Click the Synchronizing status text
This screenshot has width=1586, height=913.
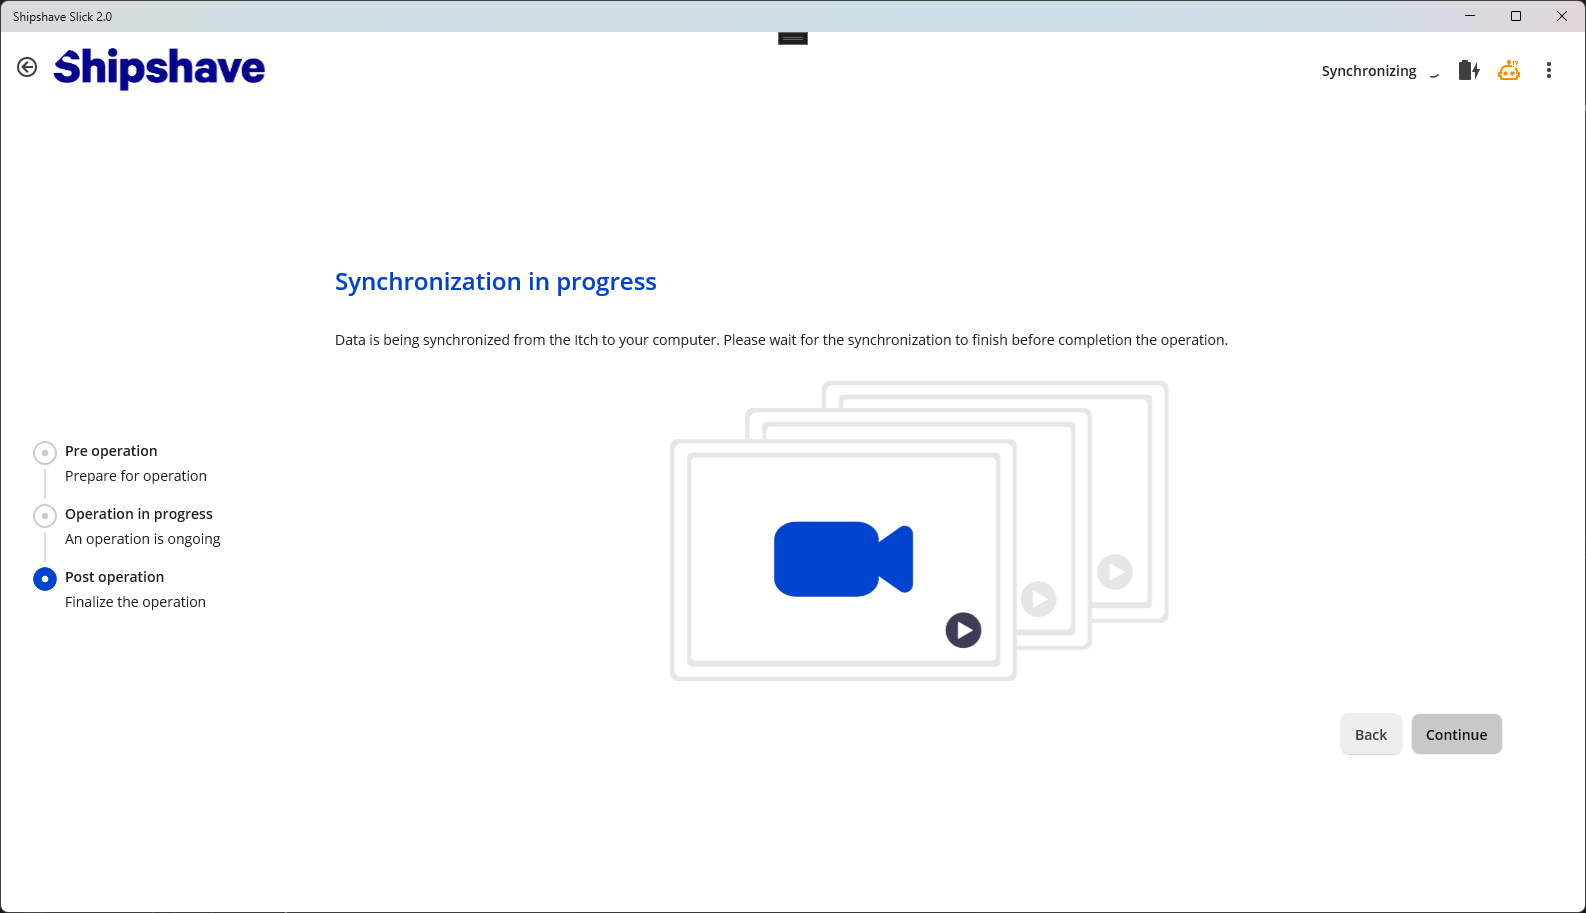(1368, 71)
